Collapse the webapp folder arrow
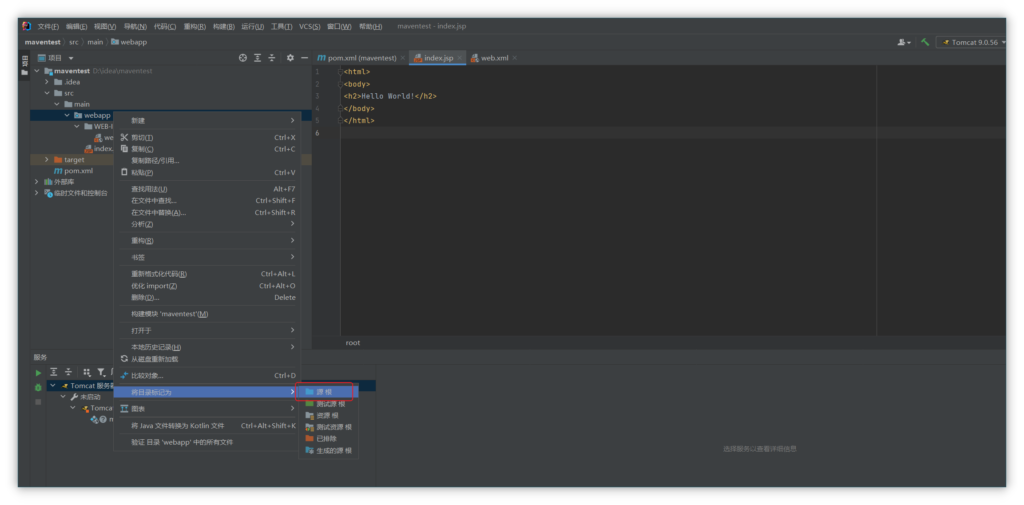 click(67, 115)
